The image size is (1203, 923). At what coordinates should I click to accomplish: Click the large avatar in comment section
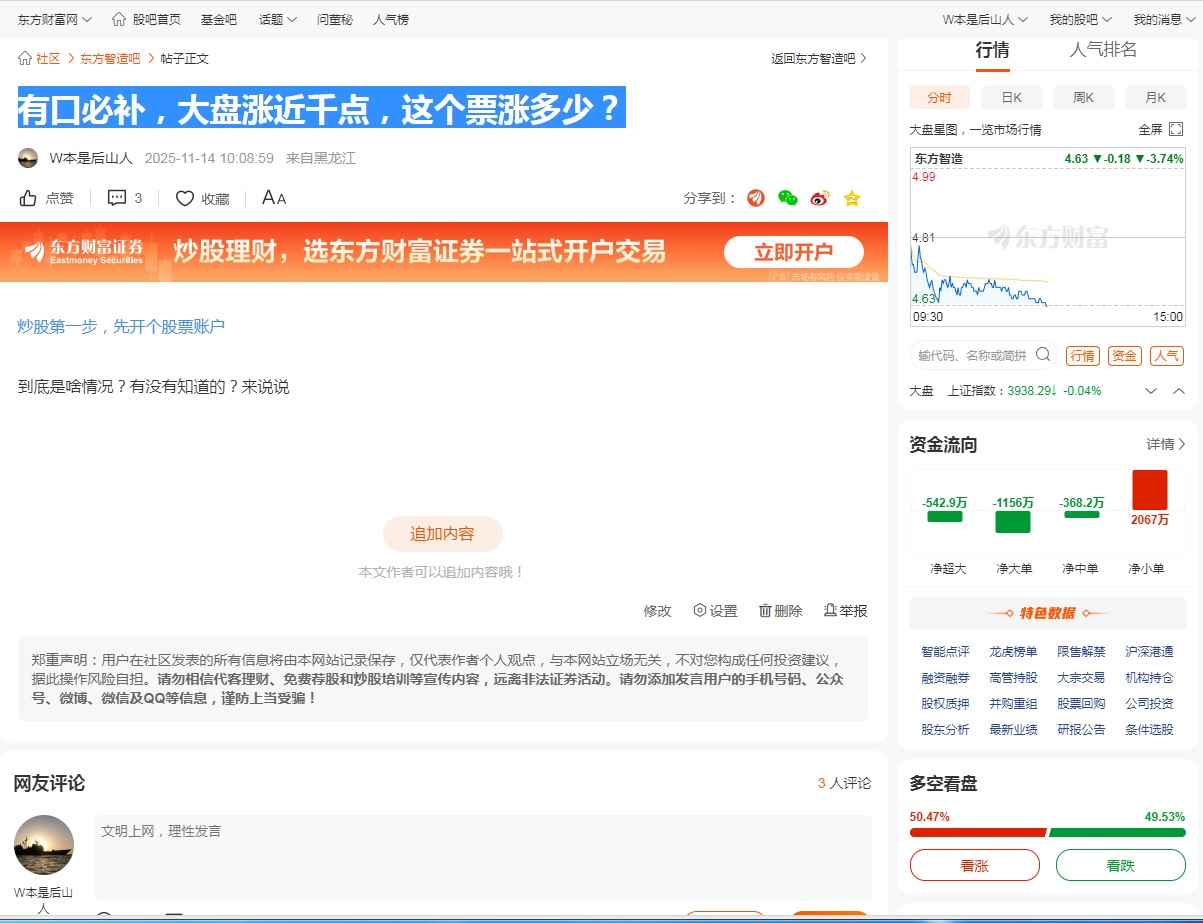[x=44, y=845]
